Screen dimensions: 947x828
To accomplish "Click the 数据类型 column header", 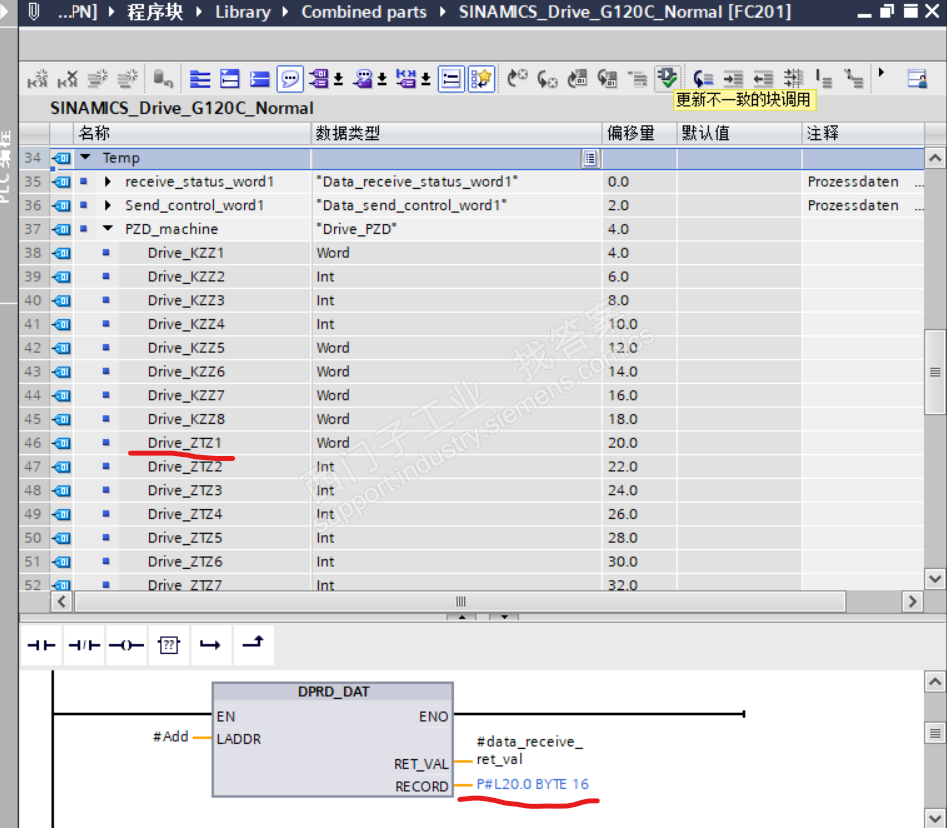I will click(457, 133).
